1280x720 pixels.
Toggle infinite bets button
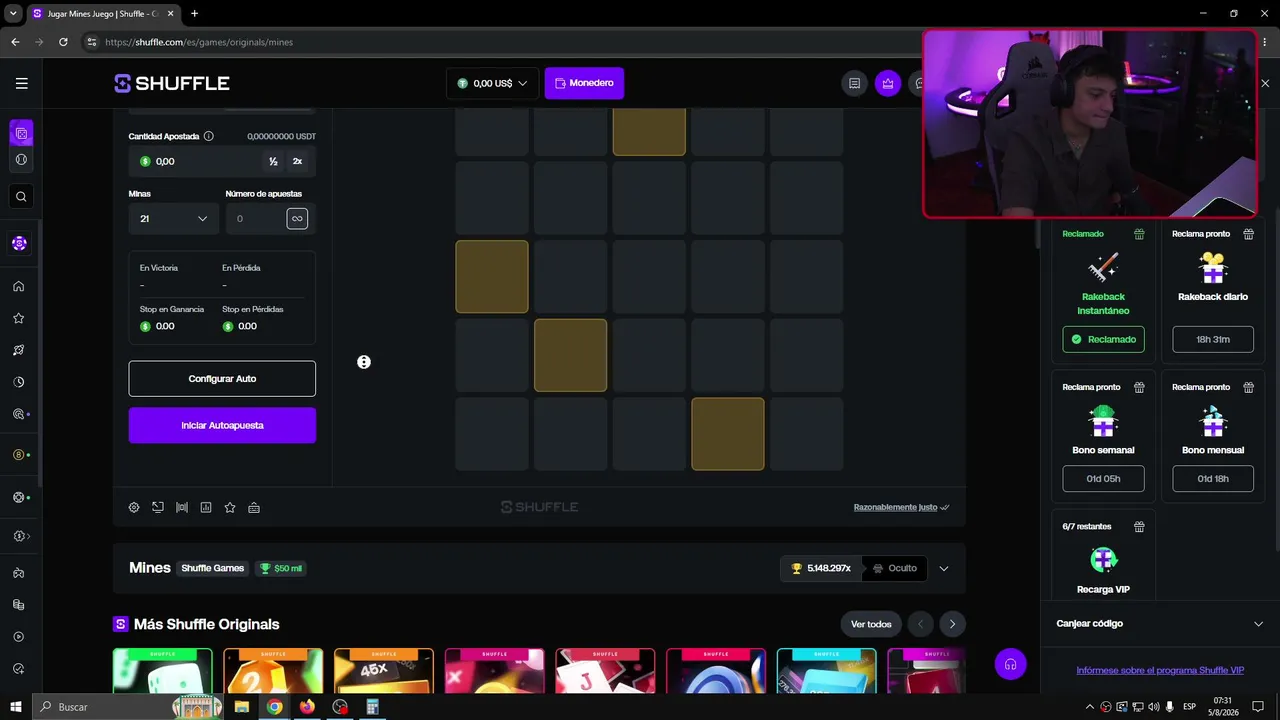point(297,219)
